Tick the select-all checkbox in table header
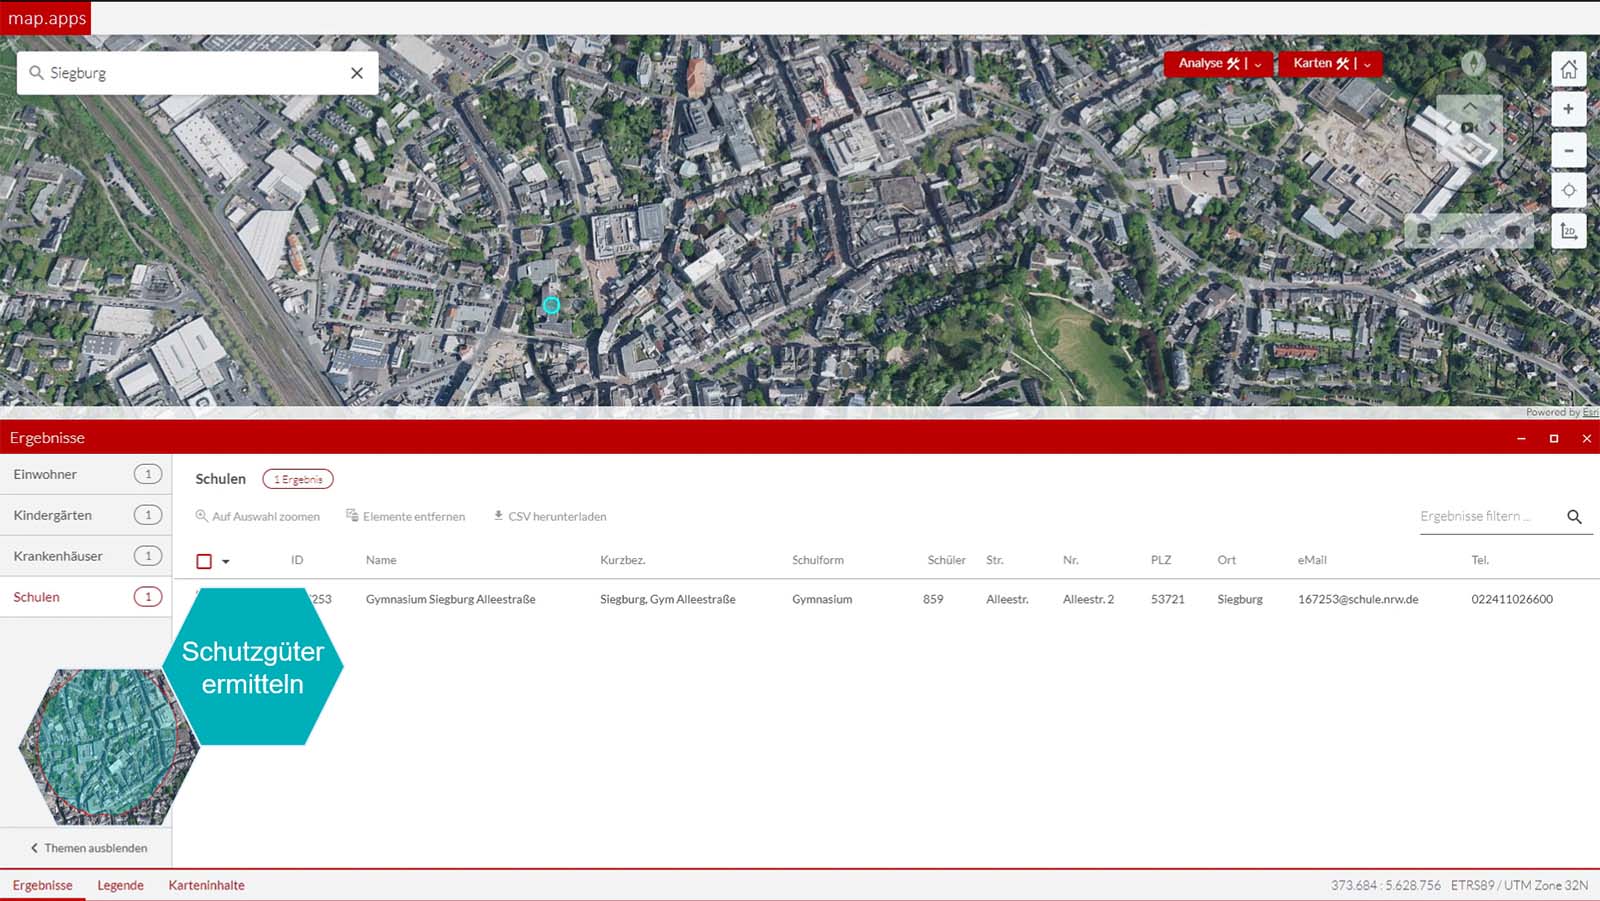The height and width of the screenshot is (901, 1600). (x=204, y=561)
